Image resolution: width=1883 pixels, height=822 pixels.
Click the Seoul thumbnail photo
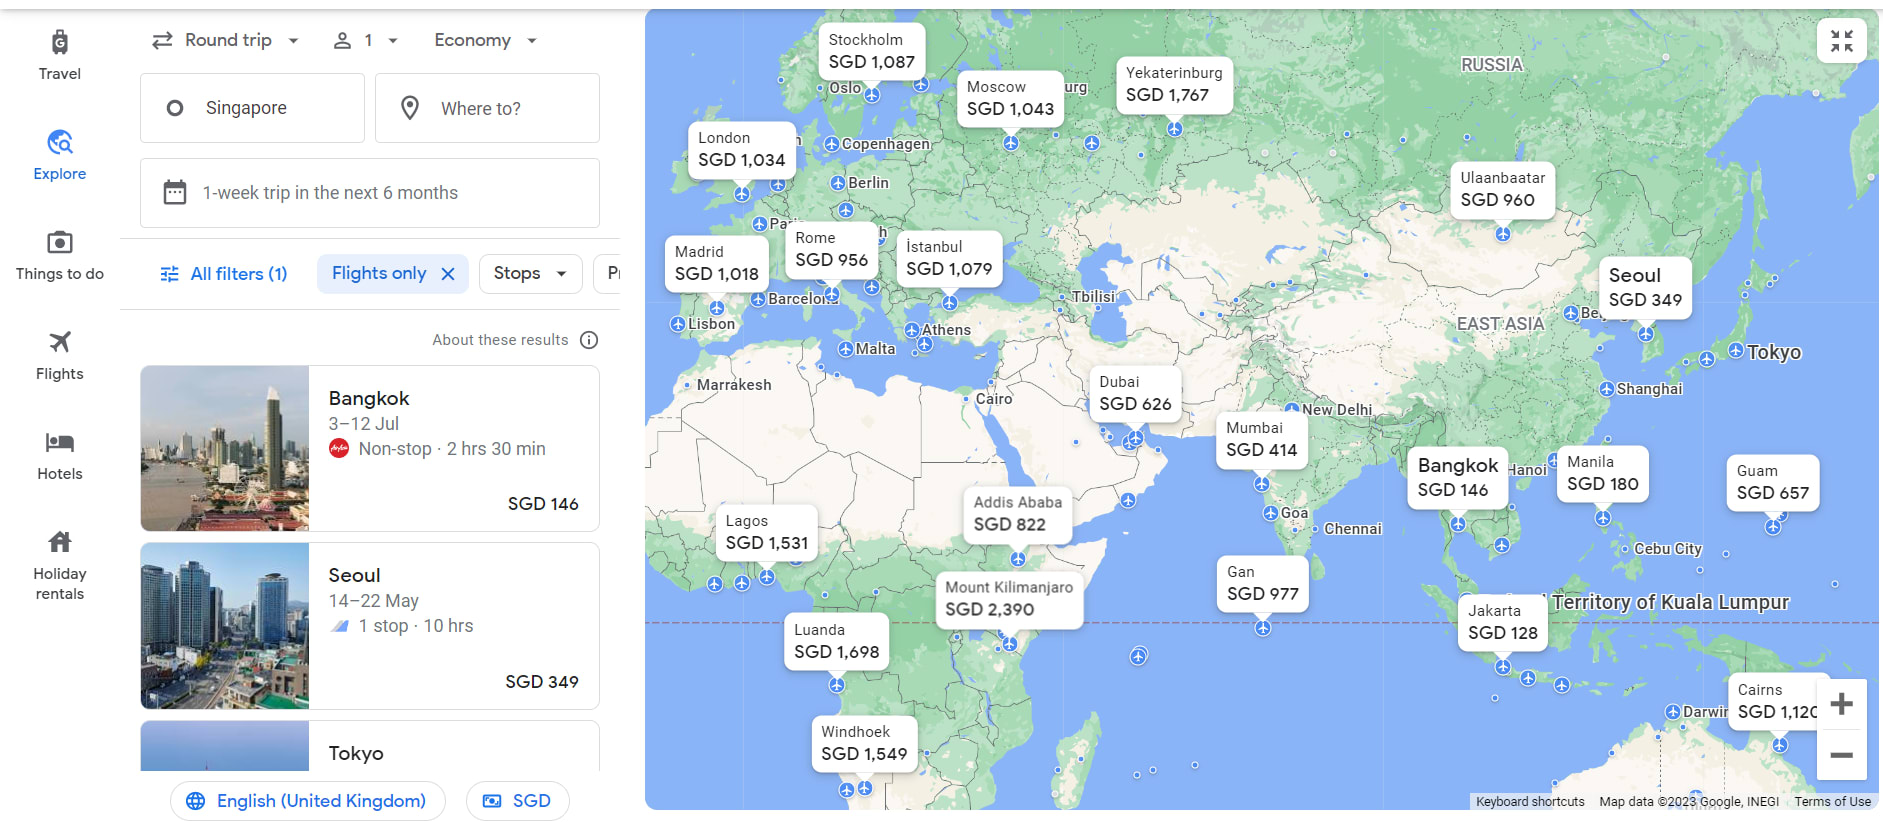click(x=225, y=626)
